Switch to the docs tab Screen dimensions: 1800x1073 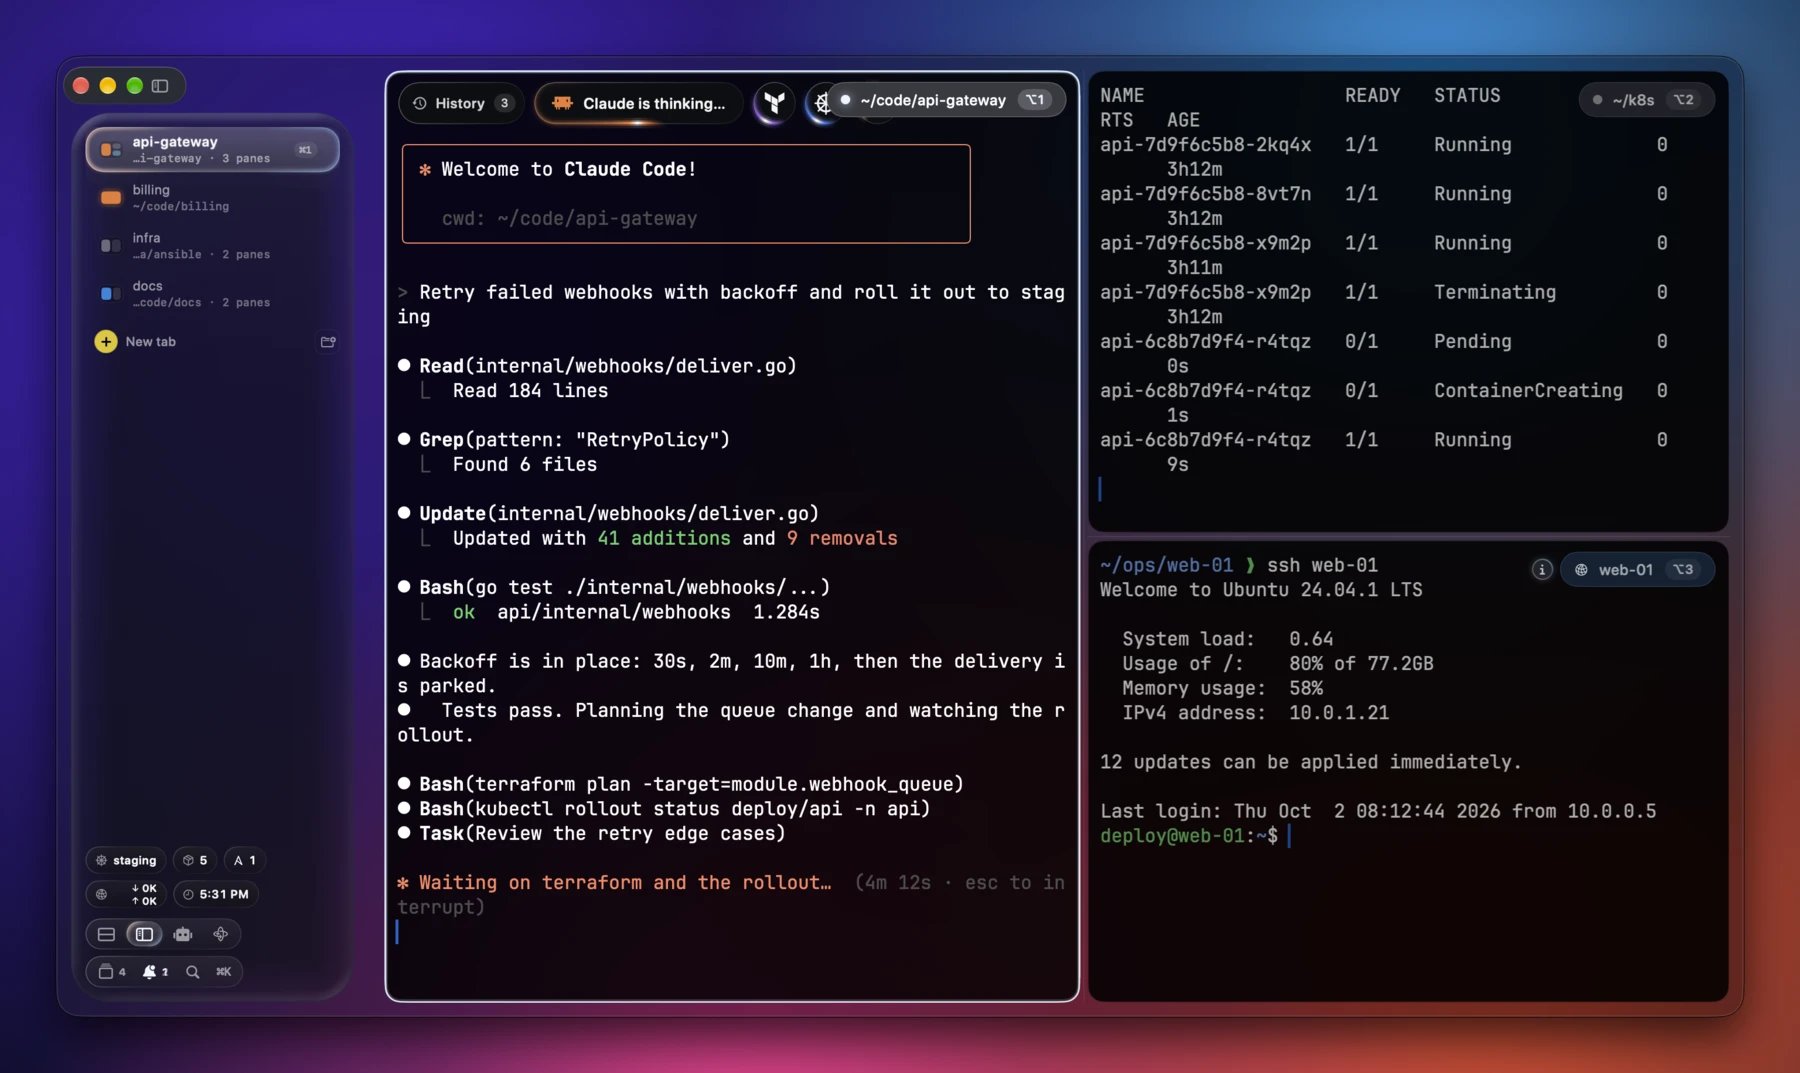click(212, 294)
